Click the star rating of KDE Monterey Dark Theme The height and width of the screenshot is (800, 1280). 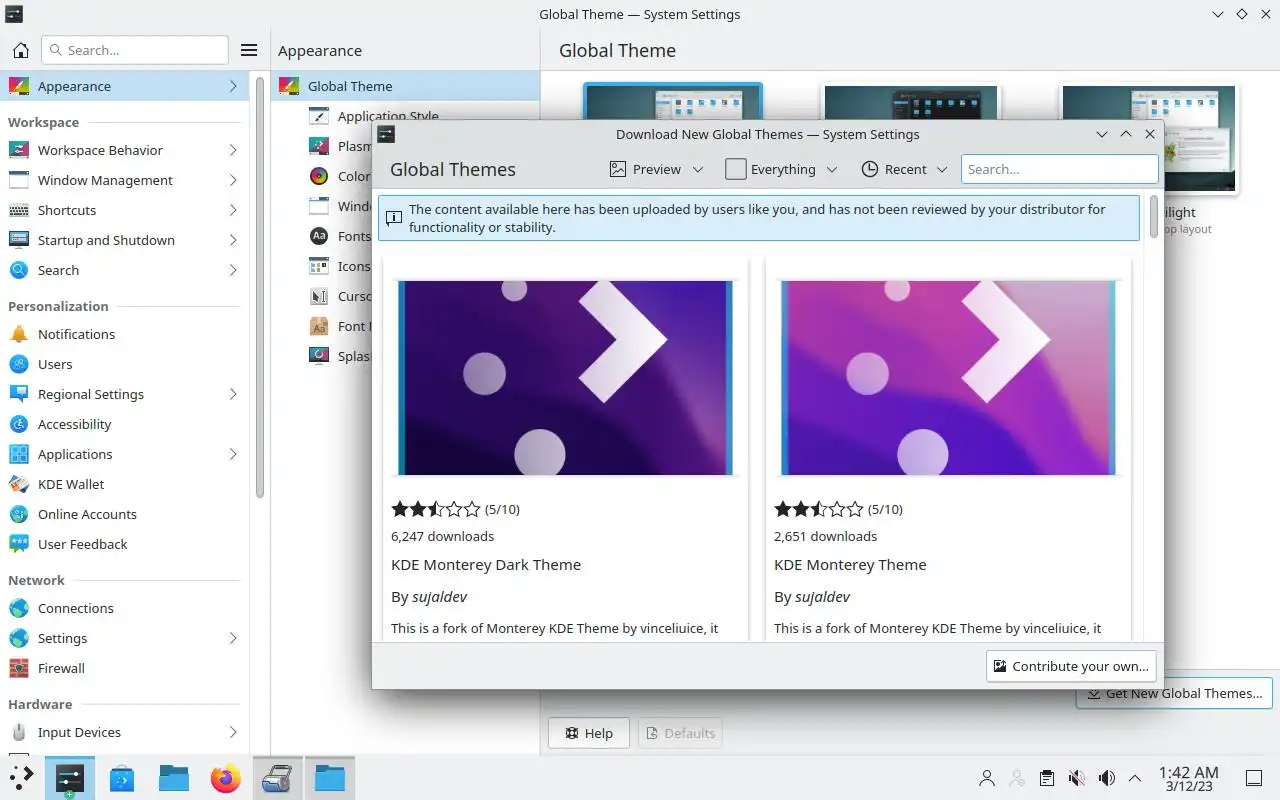click(x=436, y=509)
